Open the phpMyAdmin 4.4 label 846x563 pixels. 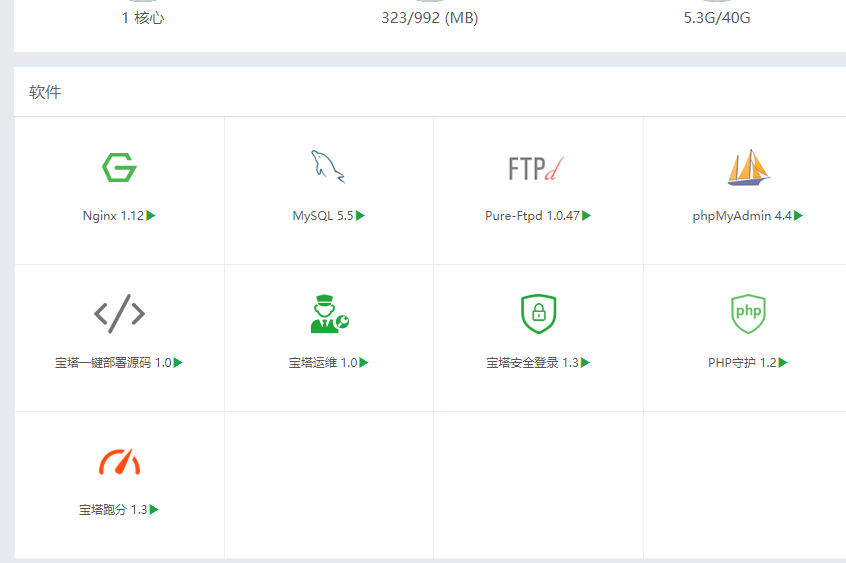click(742, 216)
